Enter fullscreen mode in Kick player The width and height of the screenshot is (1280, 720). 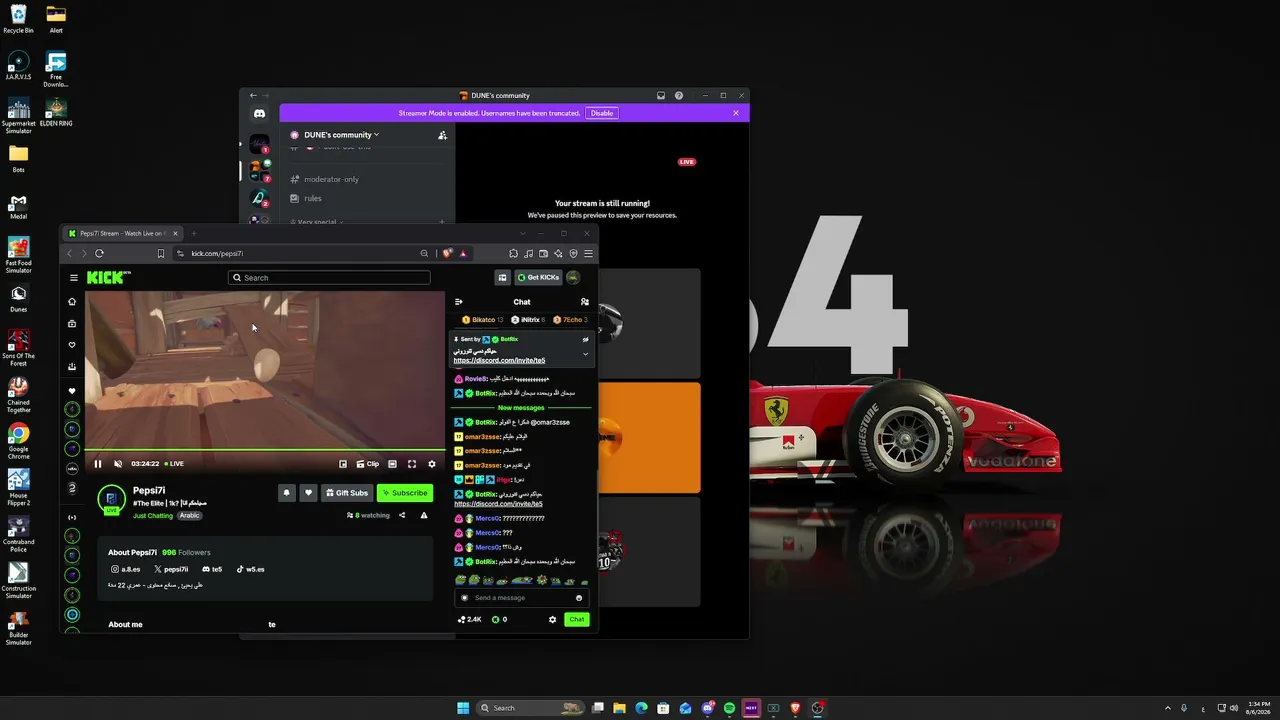point(412,464)
